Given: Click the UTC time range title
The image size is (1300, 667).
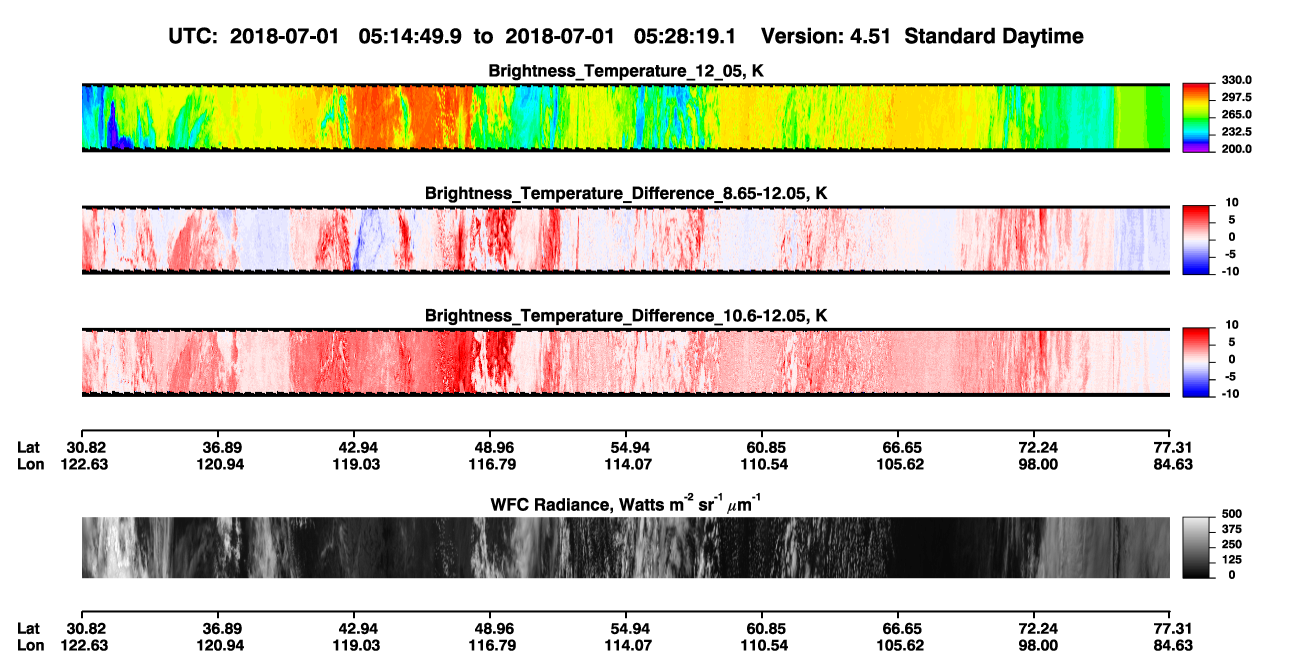Looking at the screenshot, I should coord(625,36).
